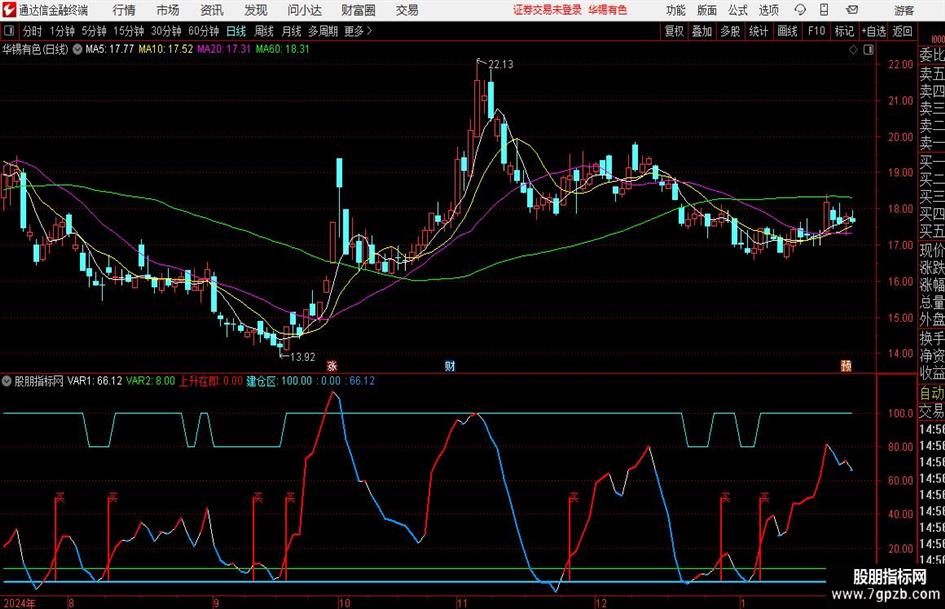
Task: Click the orange 预 marker under chart
Action: pos(846,365)
